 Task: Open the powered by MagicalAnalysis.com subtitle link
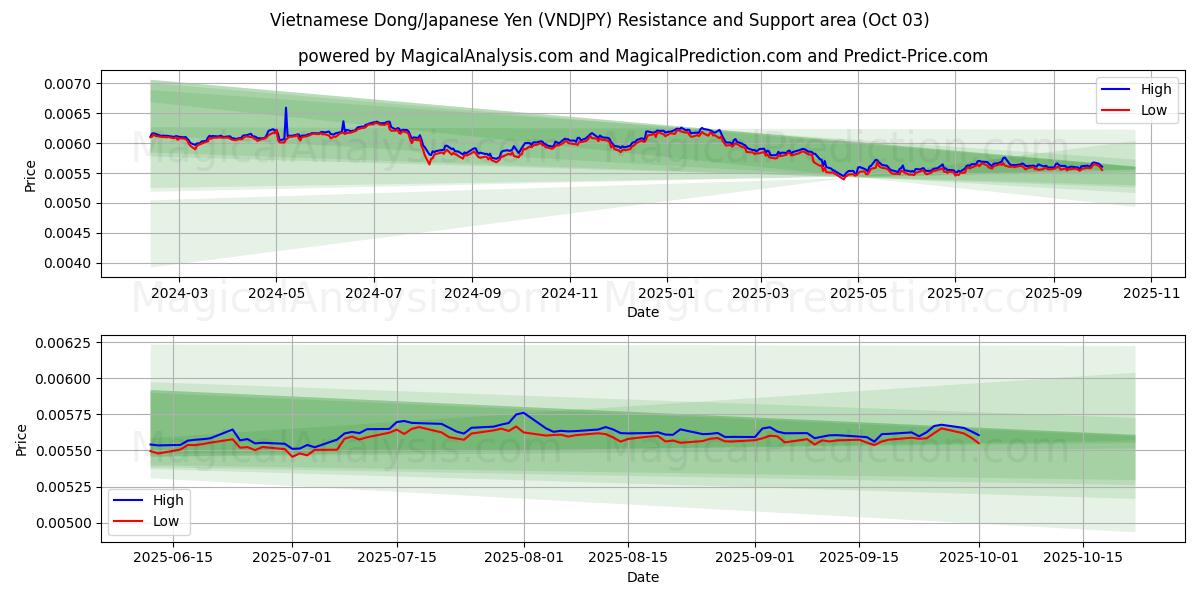(x=642, y=56)
